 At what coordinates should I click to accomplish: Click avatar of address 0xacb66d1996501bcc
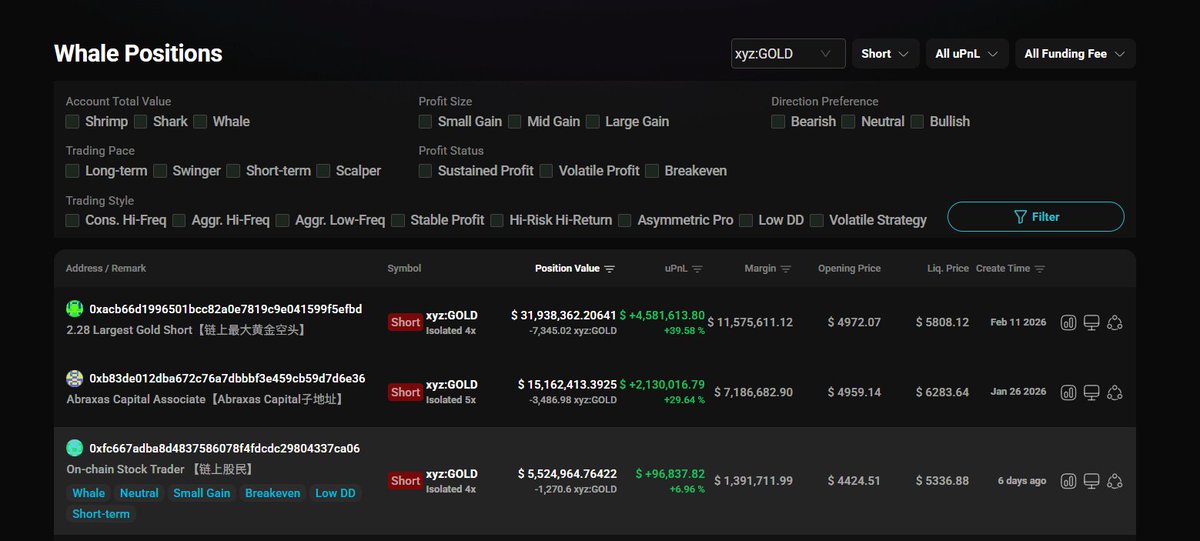tap(74, 309)
